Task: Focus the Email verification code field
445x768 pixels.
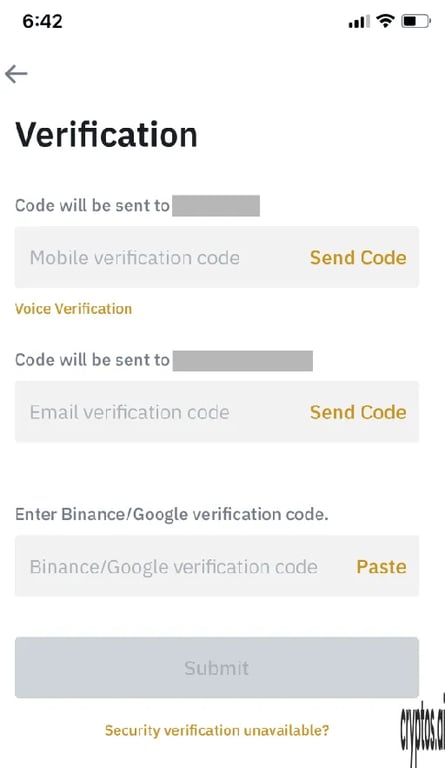Action: point(217,411)
